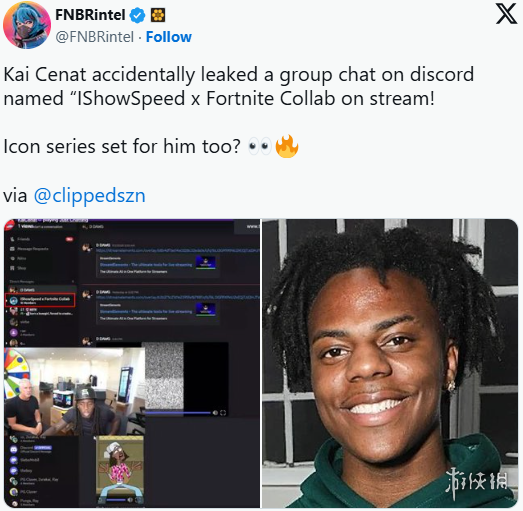Select the red-boxed IShowSpeed x Fortnite Collab chat
Screen dimensions: 523x511
click(x=41, y=300)
